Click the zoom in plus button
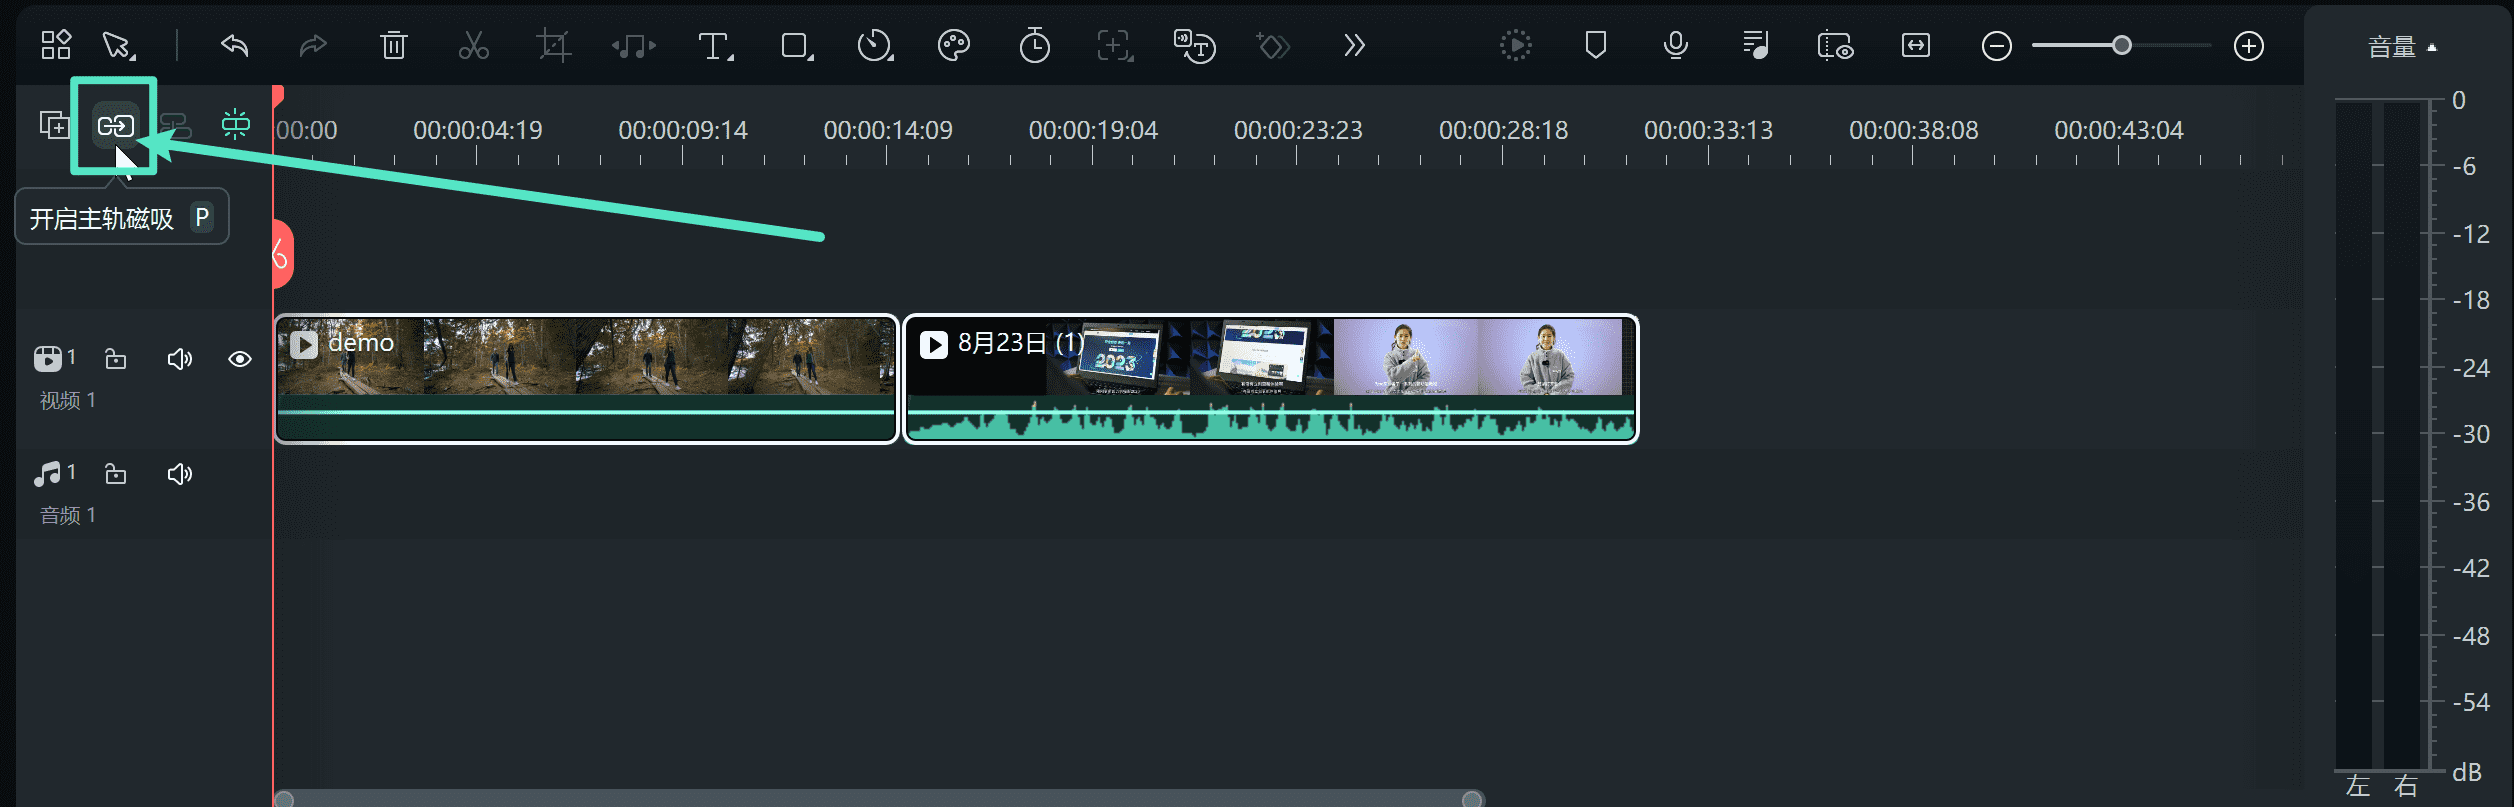The height and width of the screenshot is (807, 2514). click(2248, 46)
